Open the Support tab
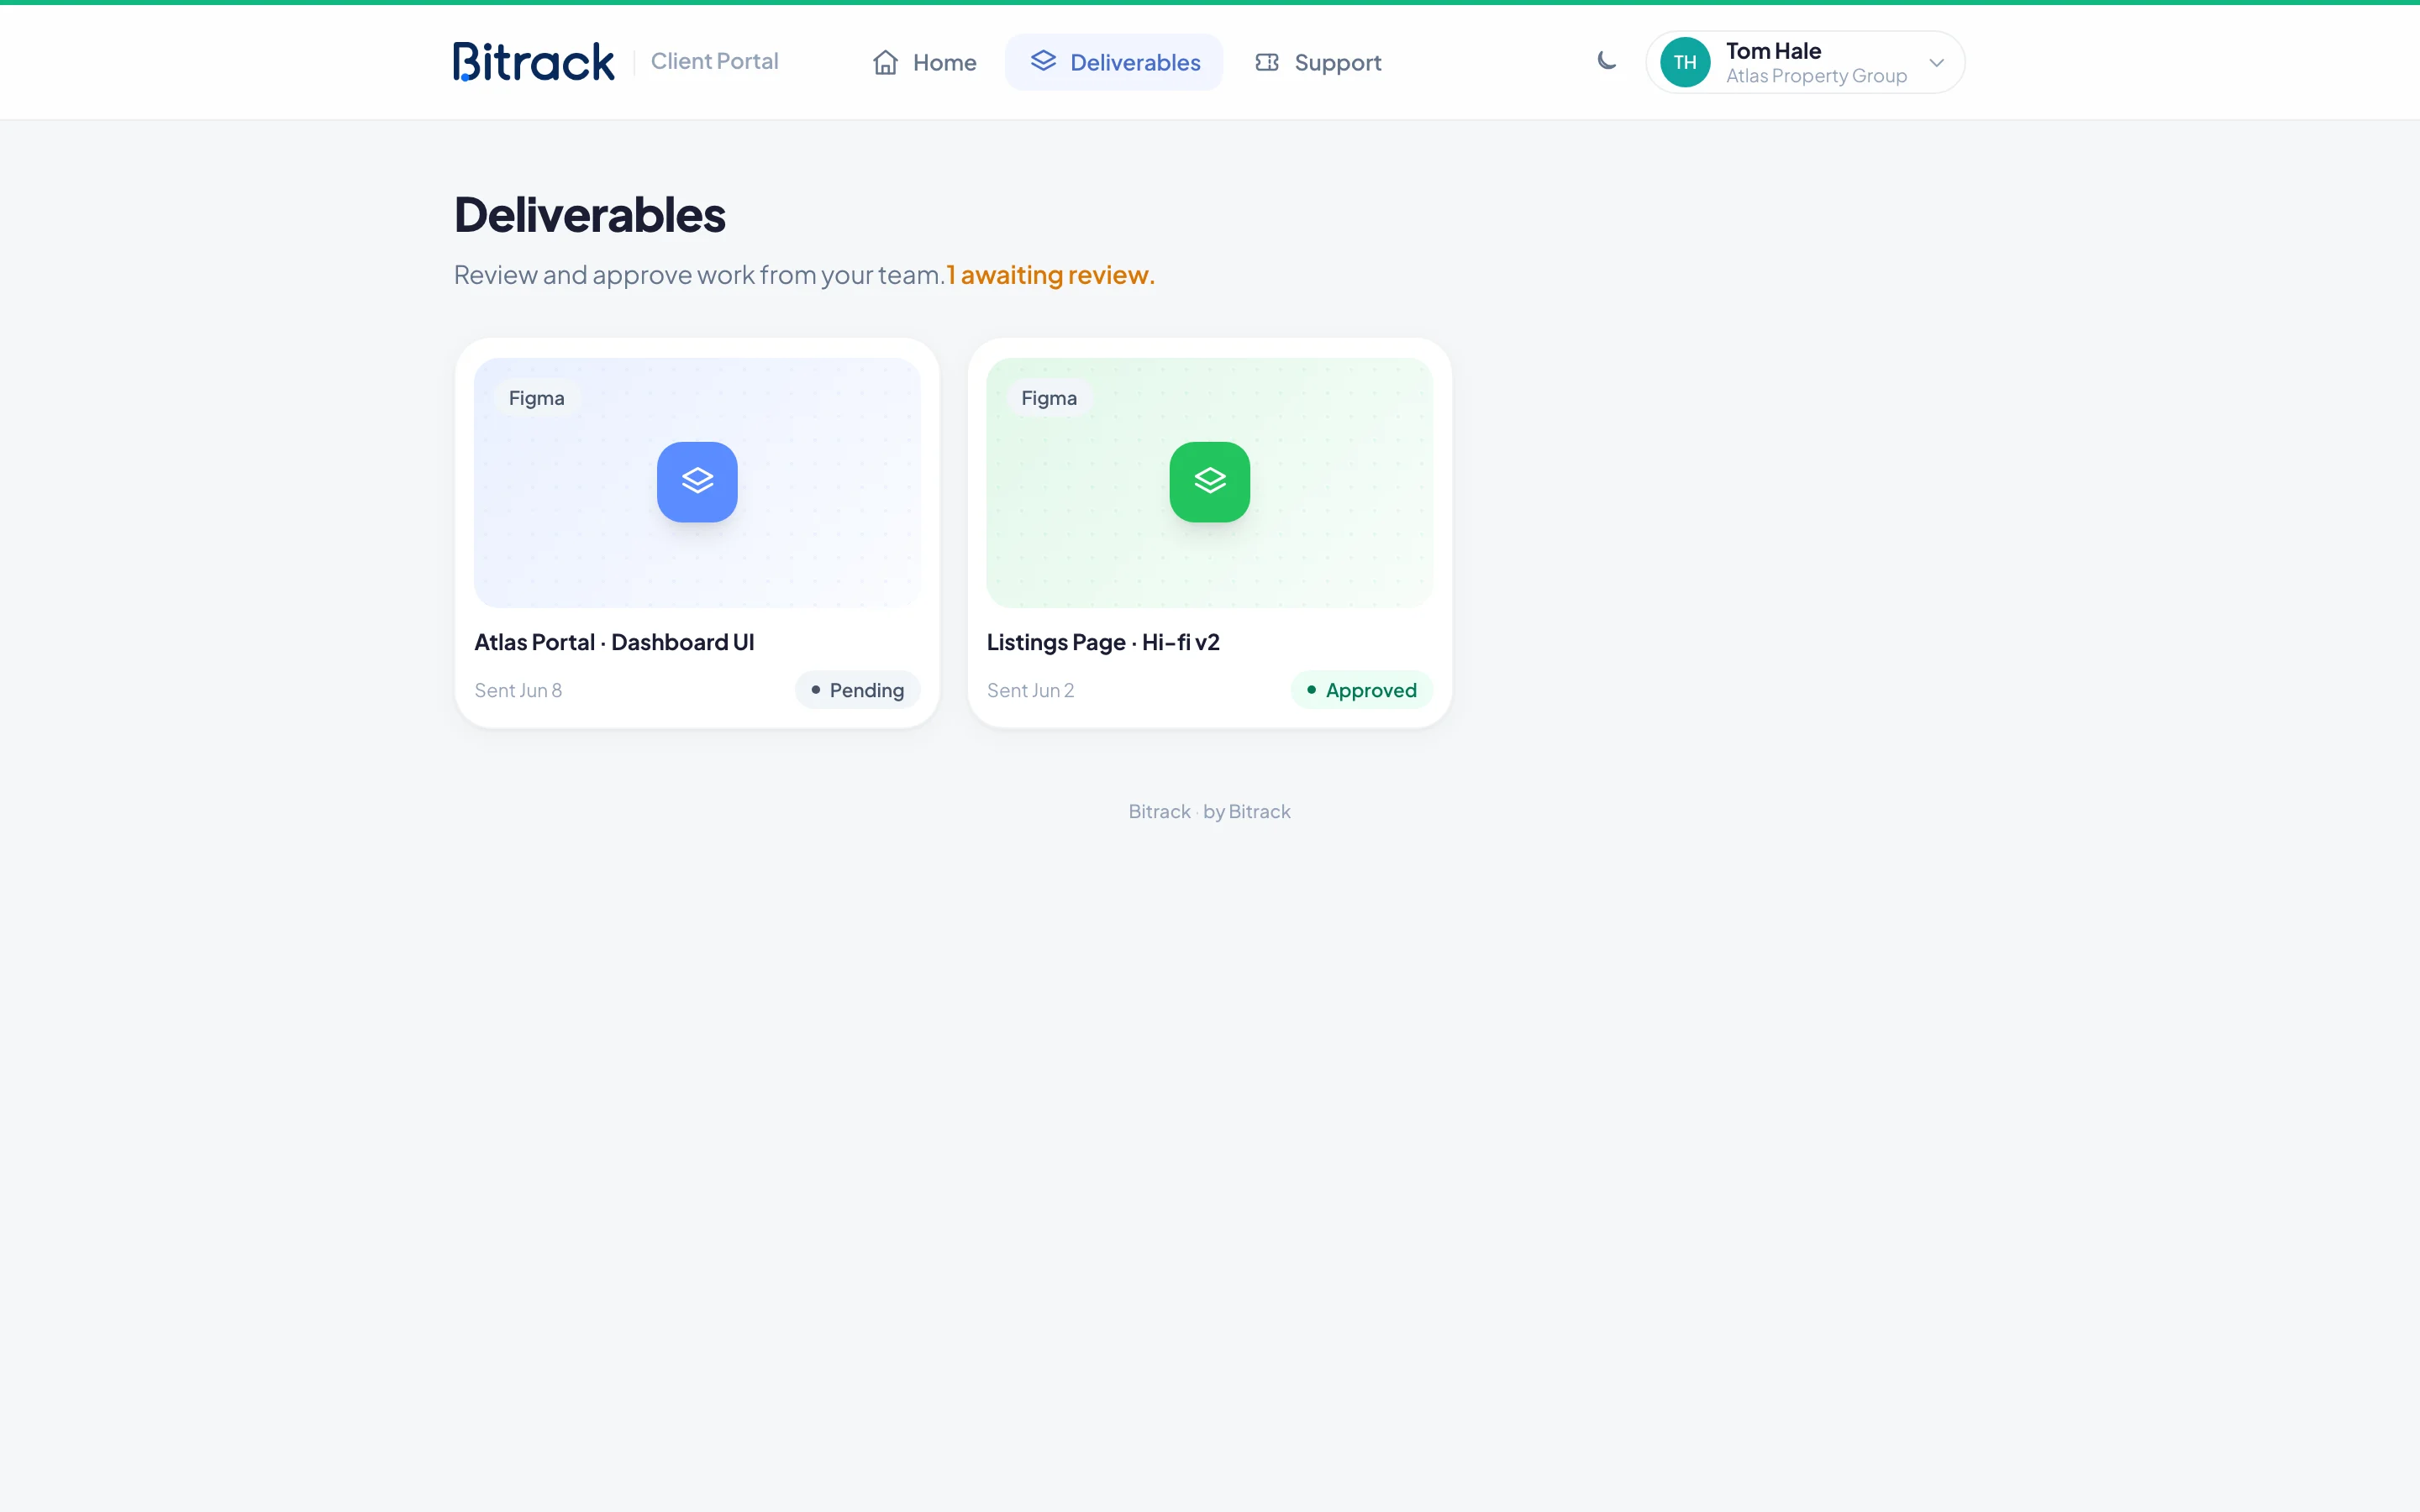Image resolution: width=2420 pixels, height=1512 pixels. (x=1318, y=62)
